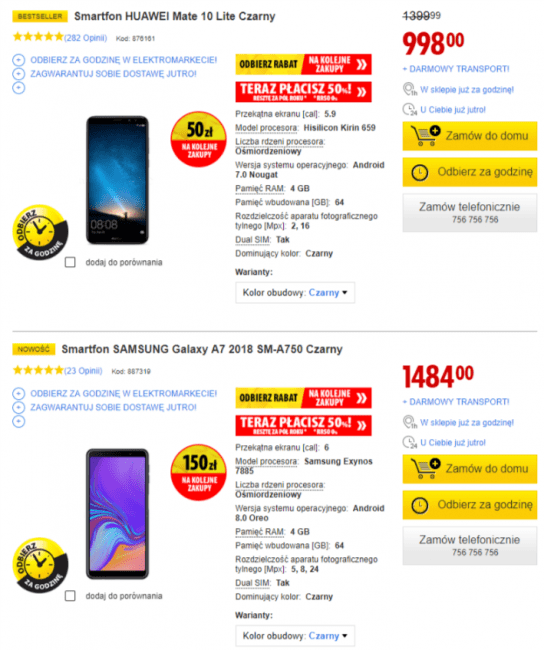Click the Odbierz za godzinę clock badge beside Samsung phone
544x650 pixels.
[40, 565]
